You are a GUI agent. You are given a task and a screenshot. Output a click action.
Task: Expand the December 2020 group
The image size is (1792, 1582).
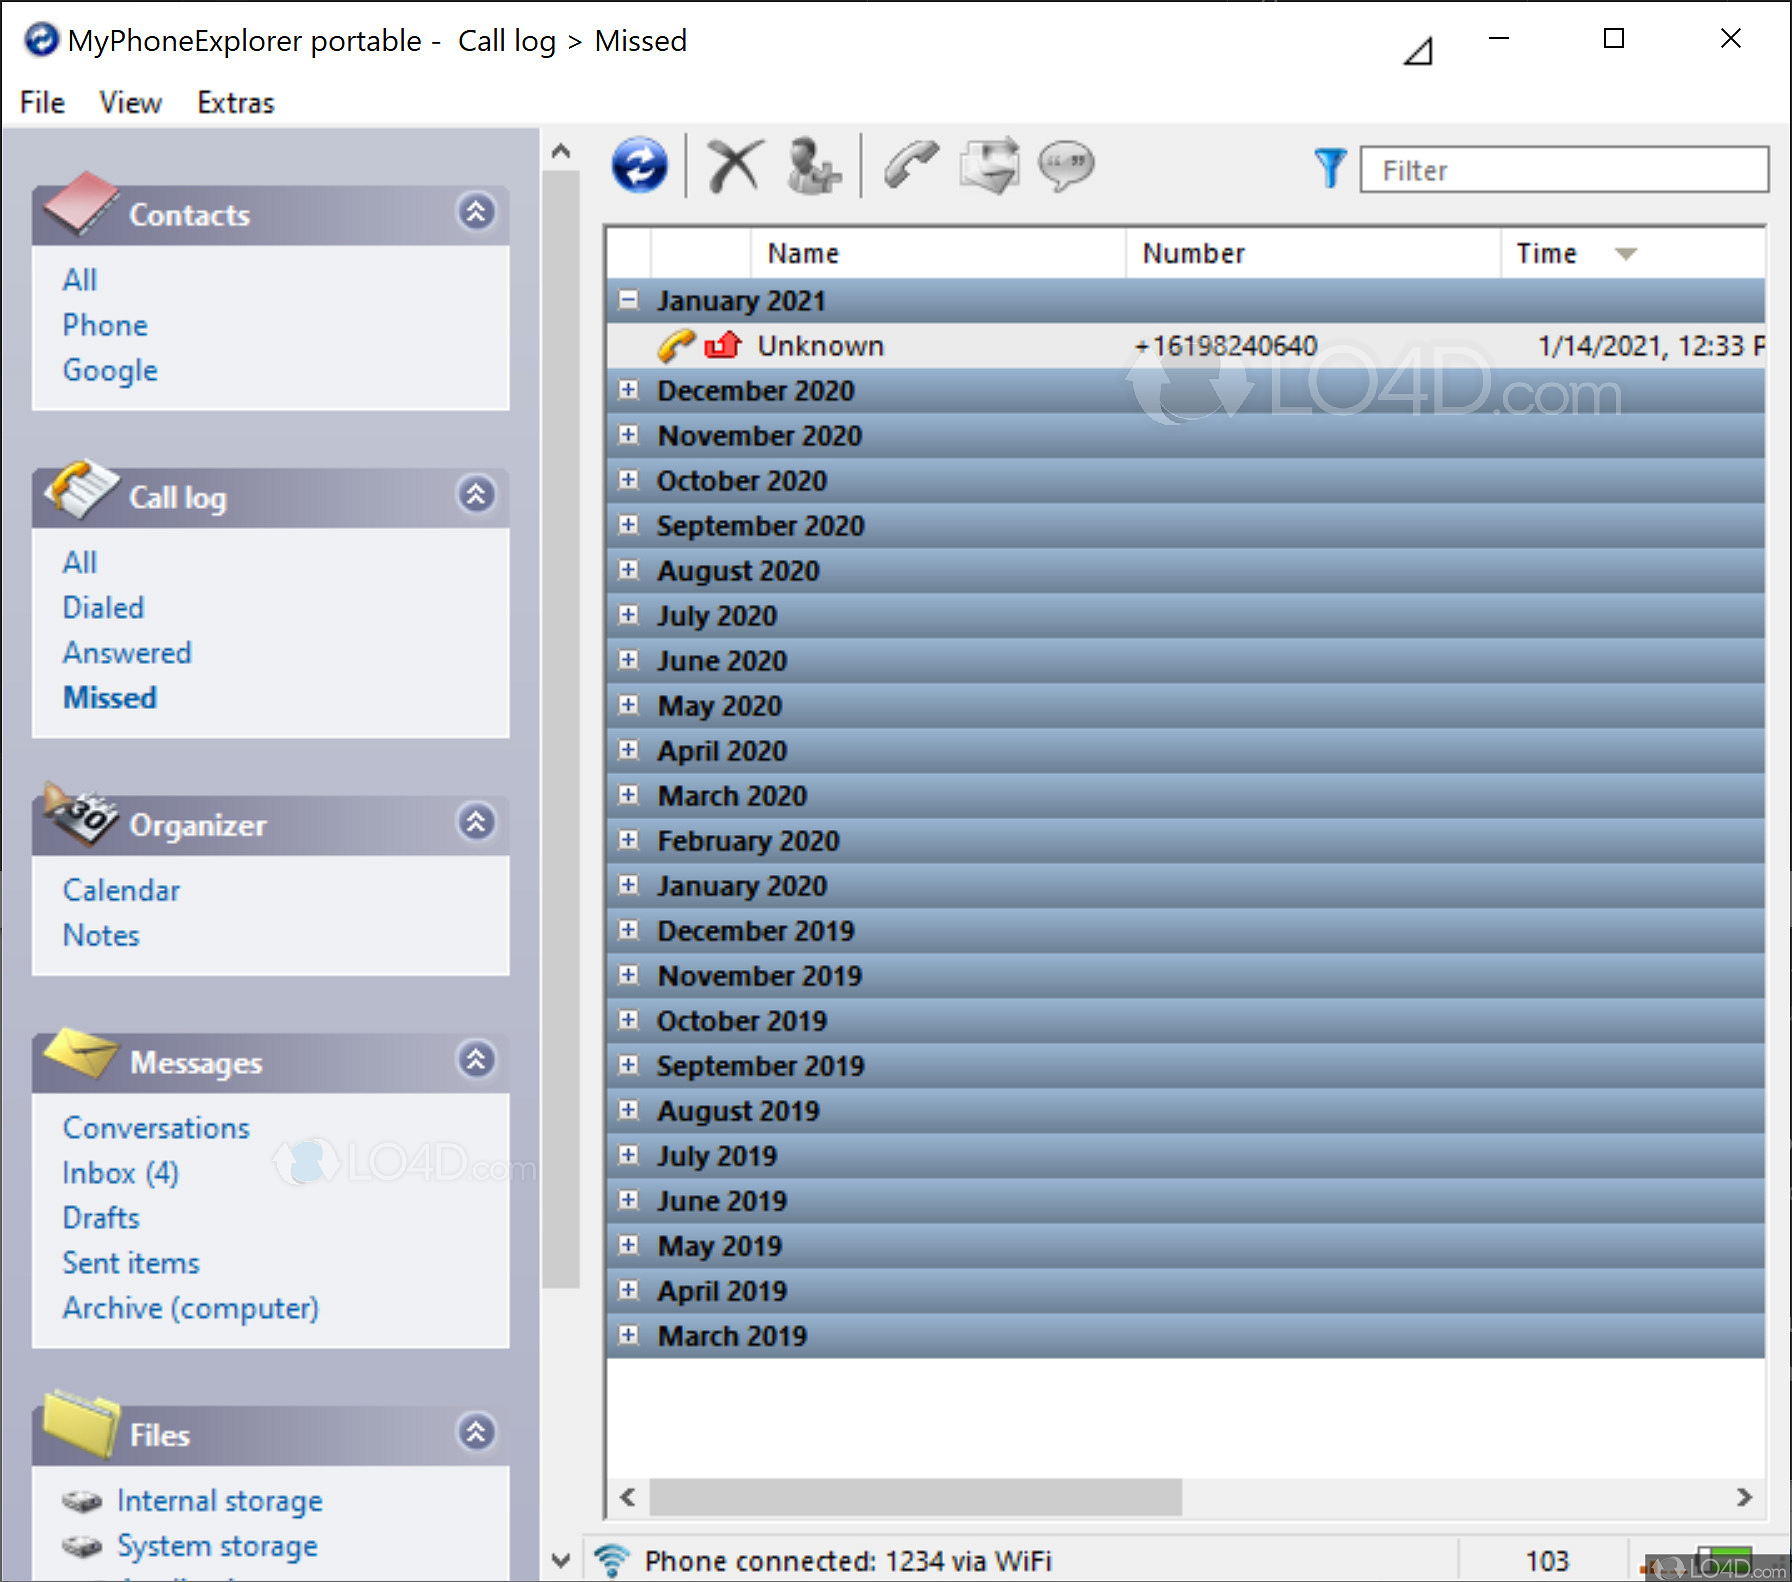tap(628, 389)
